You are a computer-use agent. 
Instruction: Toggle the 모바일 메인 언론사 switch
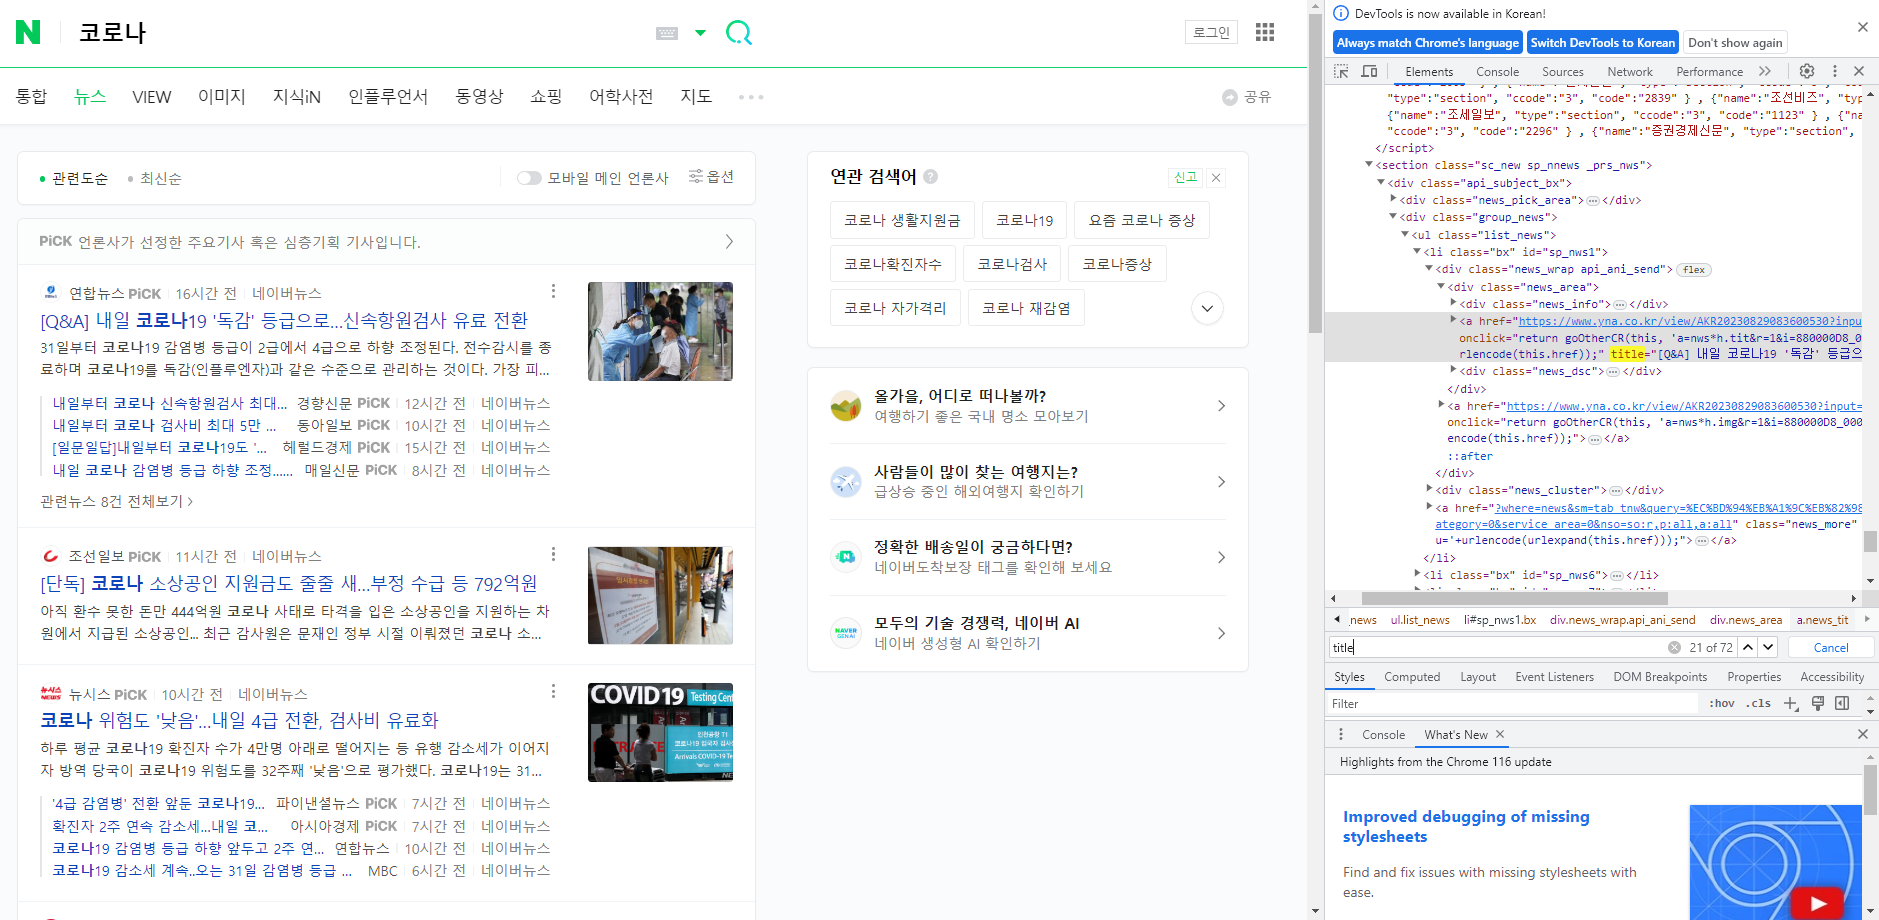529,178
